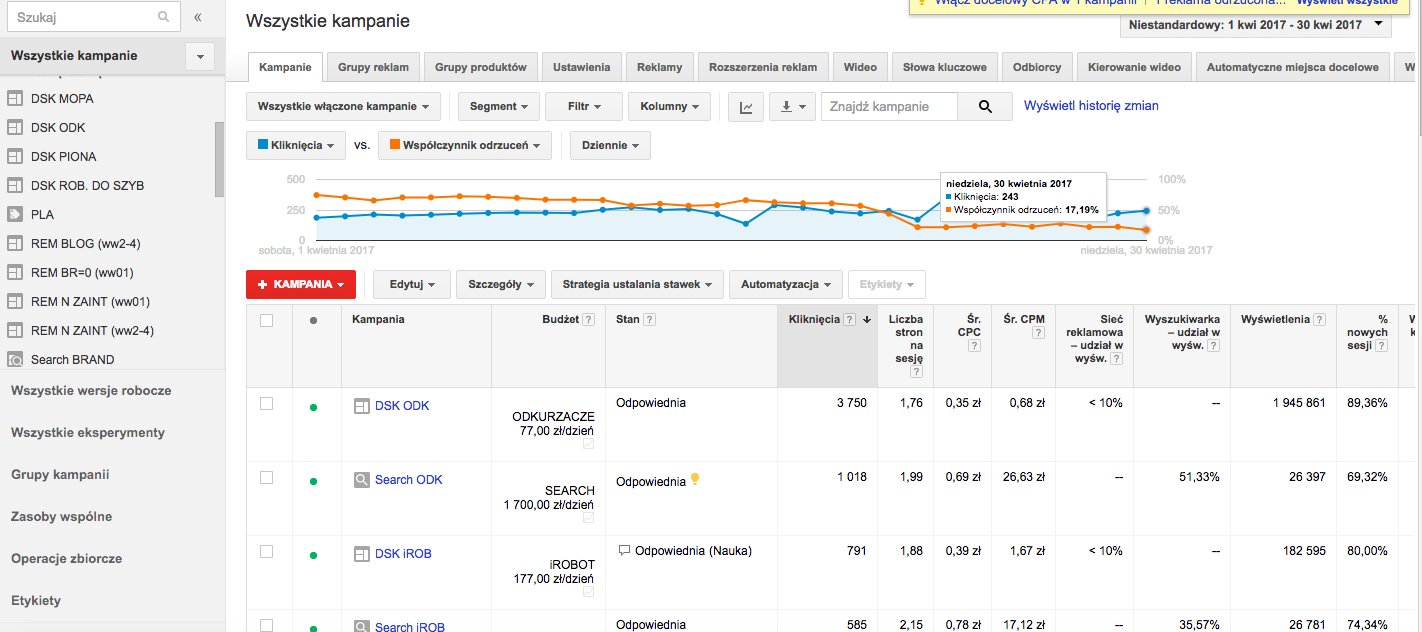This screenshot has width=1422, height=632.
Task: Toggle the select-all checkbox in table header
Action: tap(266, 320)
